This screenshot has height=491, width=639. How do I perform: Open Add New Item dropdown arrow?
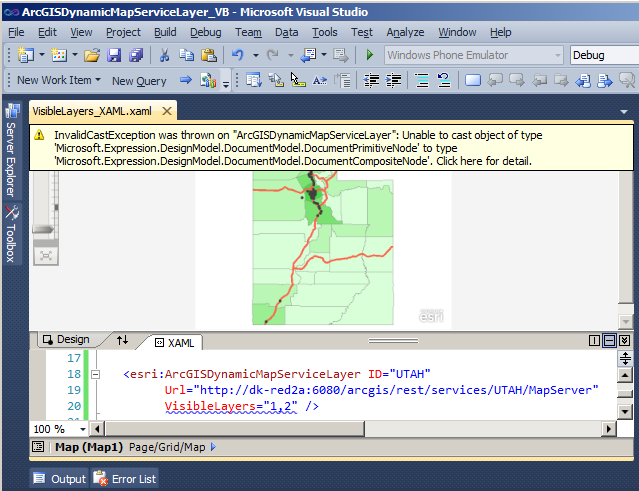[75, 55]
